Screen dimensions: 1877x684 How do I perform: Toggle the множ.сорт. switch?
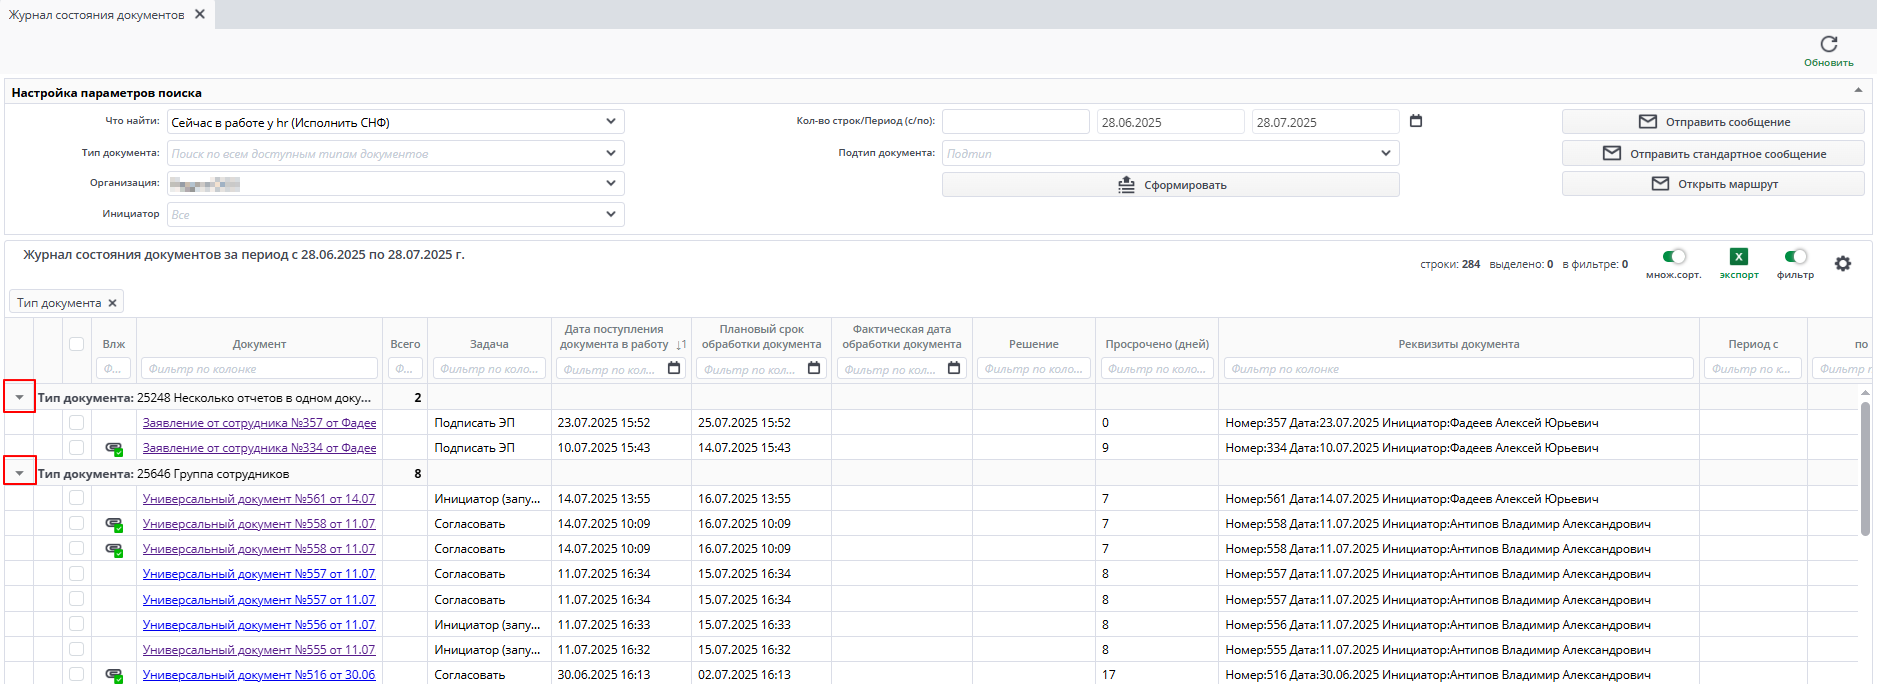pos(1674,257)
